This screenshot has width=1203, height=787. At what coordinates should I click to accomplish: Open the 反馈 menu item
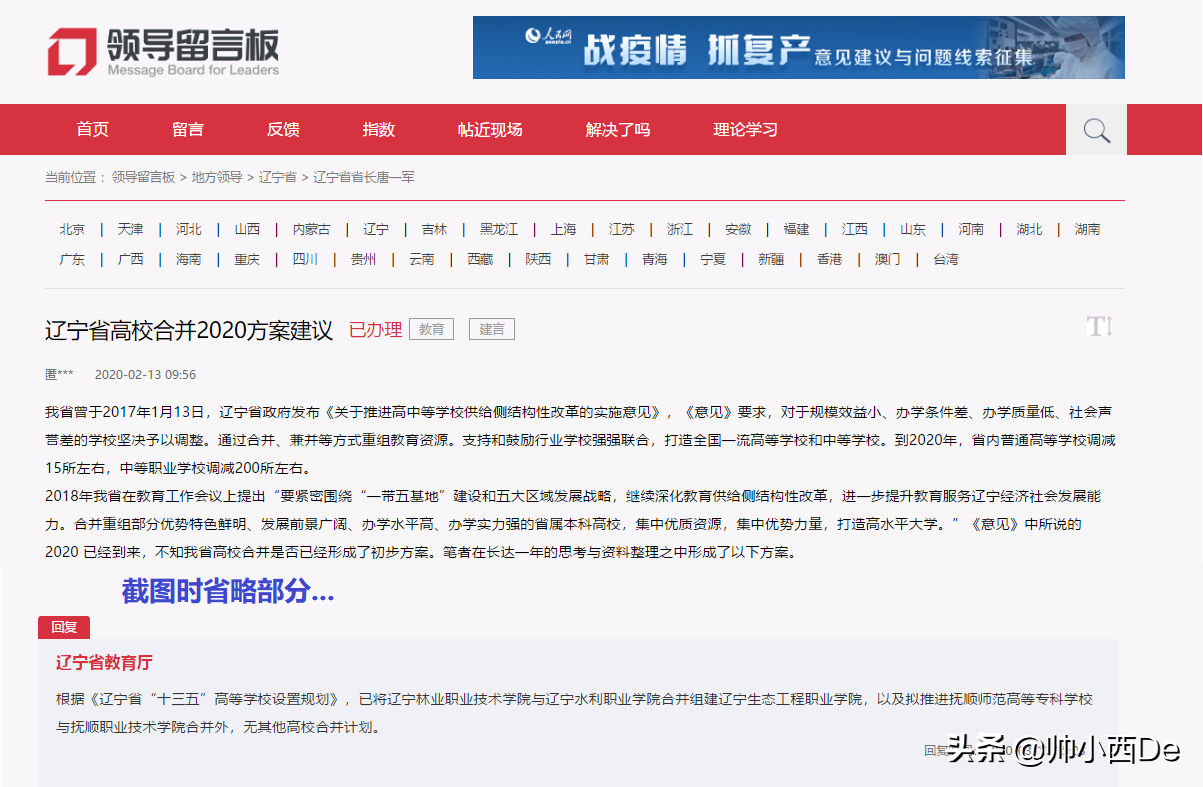click(x=283, y=129)
